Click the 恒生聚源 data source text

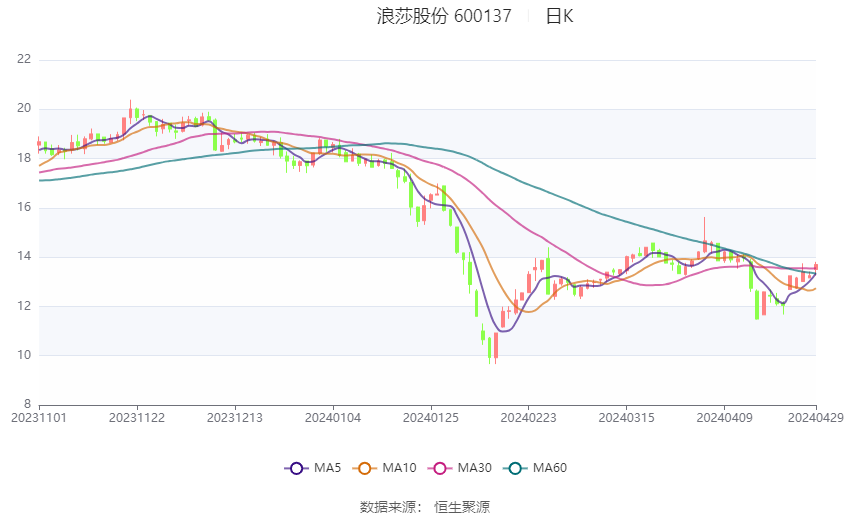tap(462, 507)
